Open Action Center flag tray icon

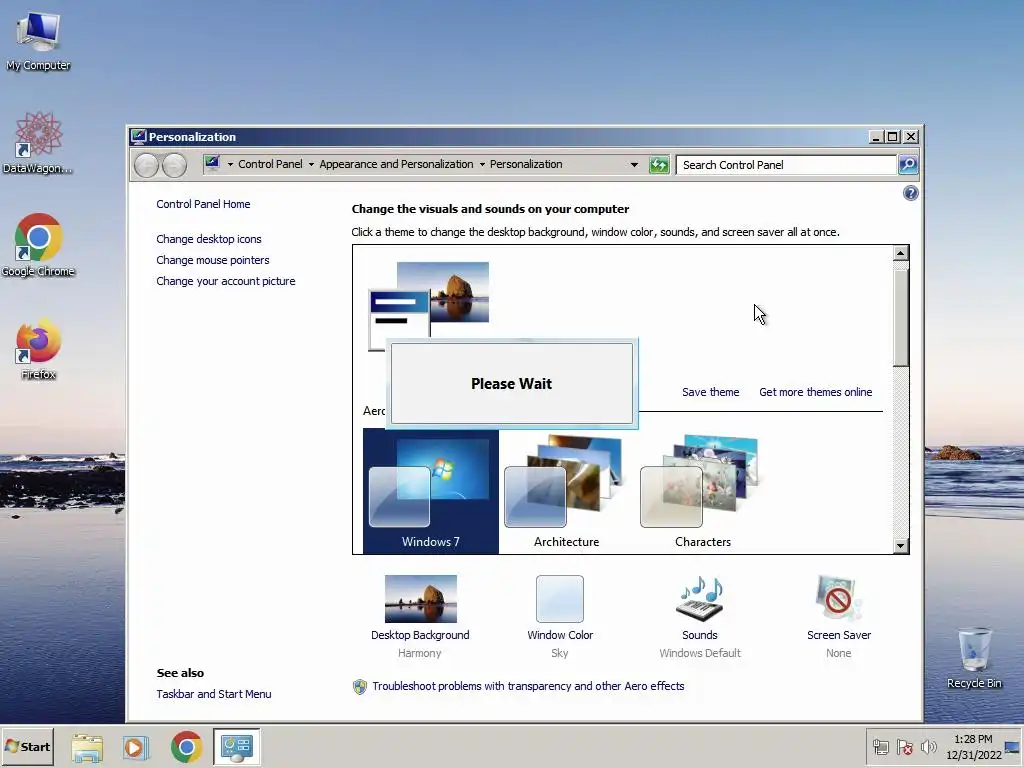pyautogui.click(x=904, y=747)
